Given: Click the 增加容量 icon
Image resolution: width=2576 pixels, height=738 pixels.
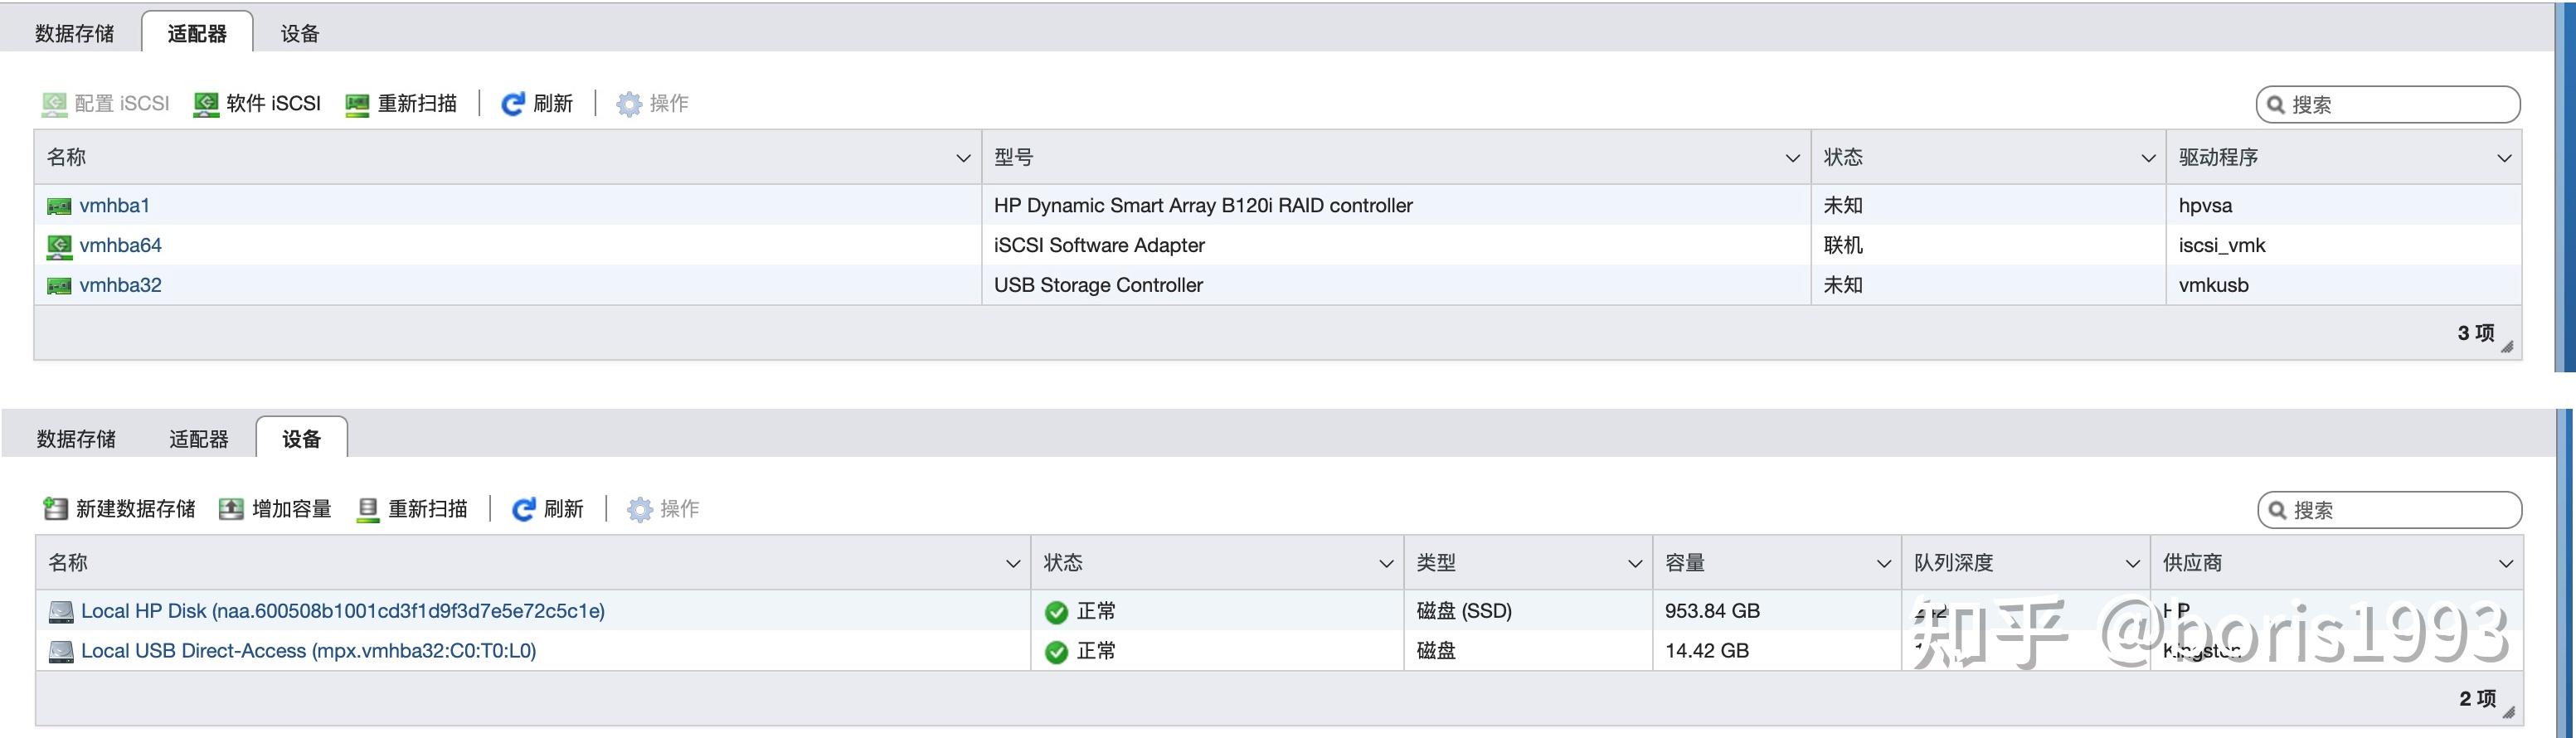Looking at the screenshot, I should tap(231, 509).
